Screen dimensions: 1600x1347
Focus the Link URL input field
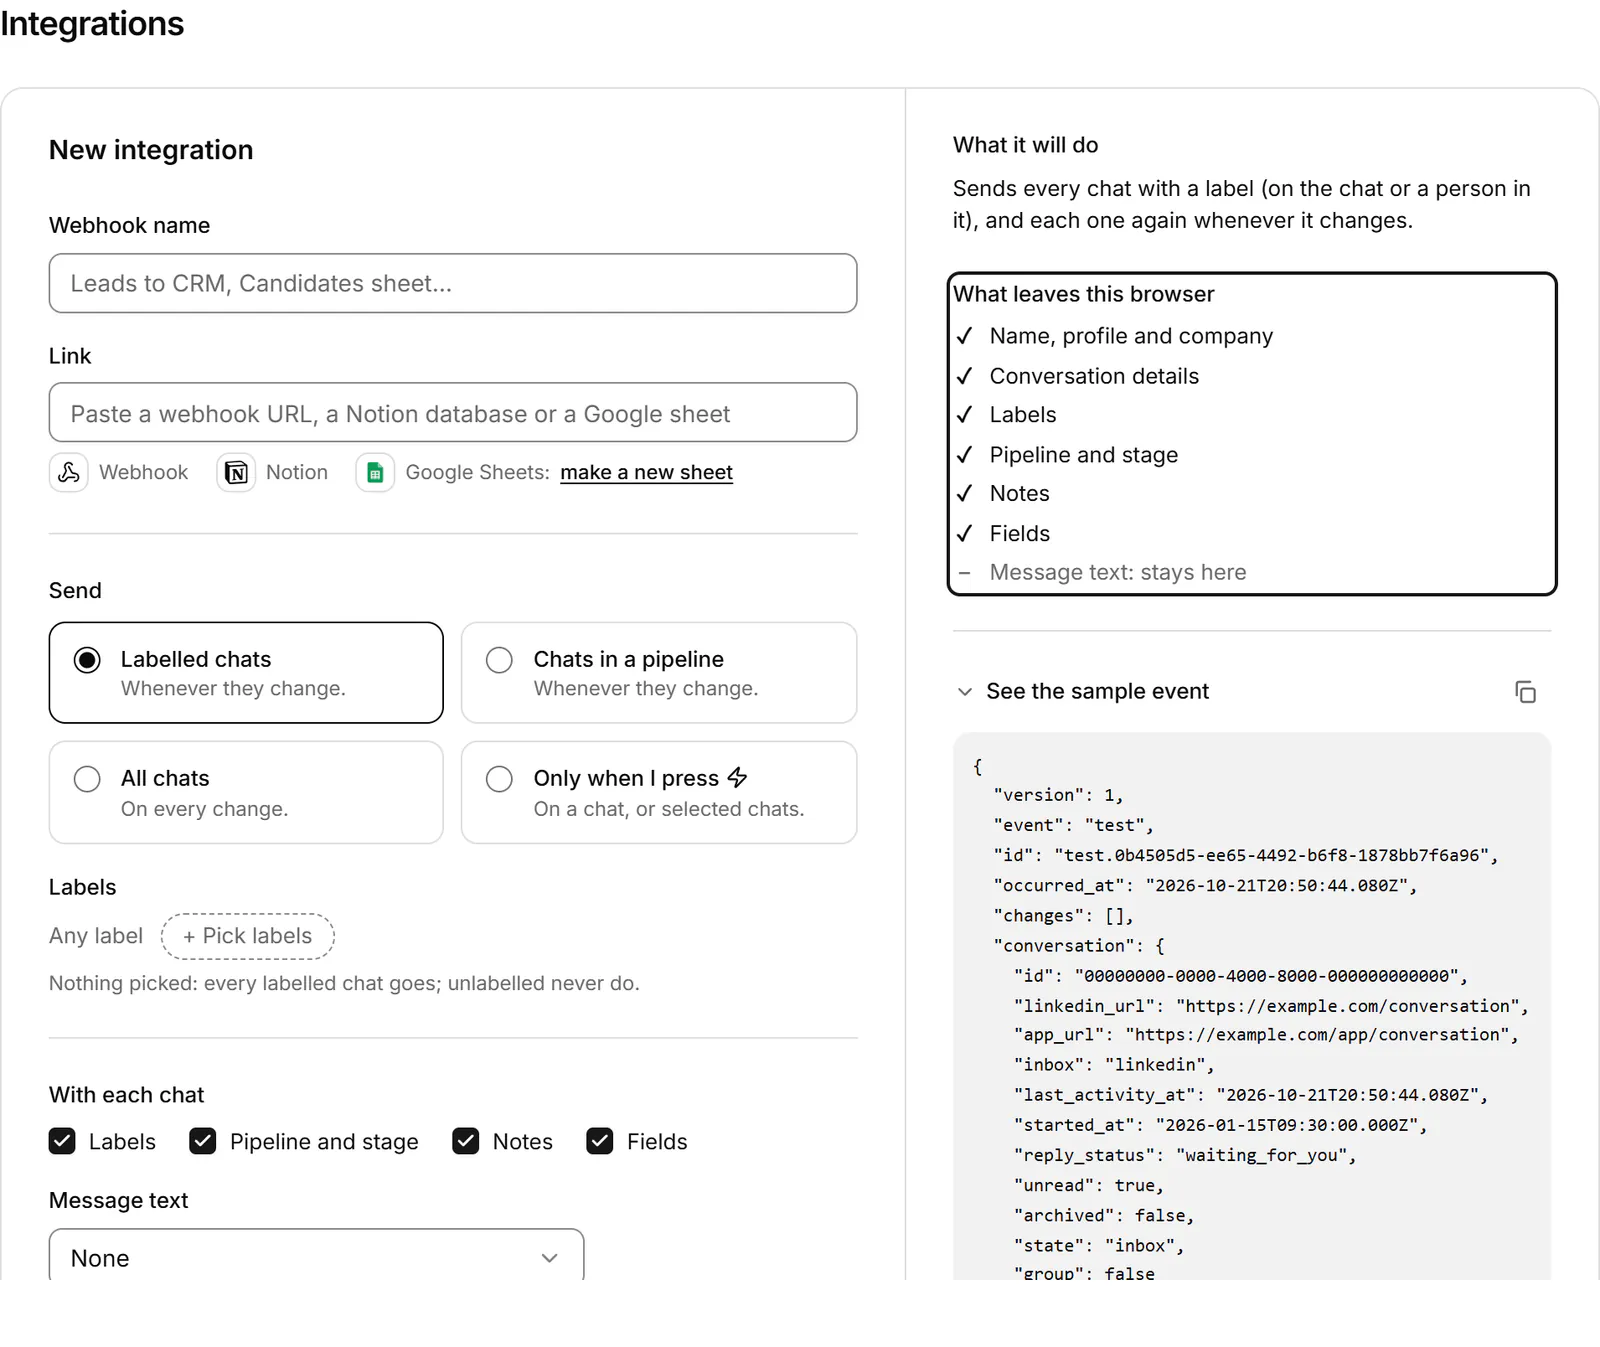453,413
